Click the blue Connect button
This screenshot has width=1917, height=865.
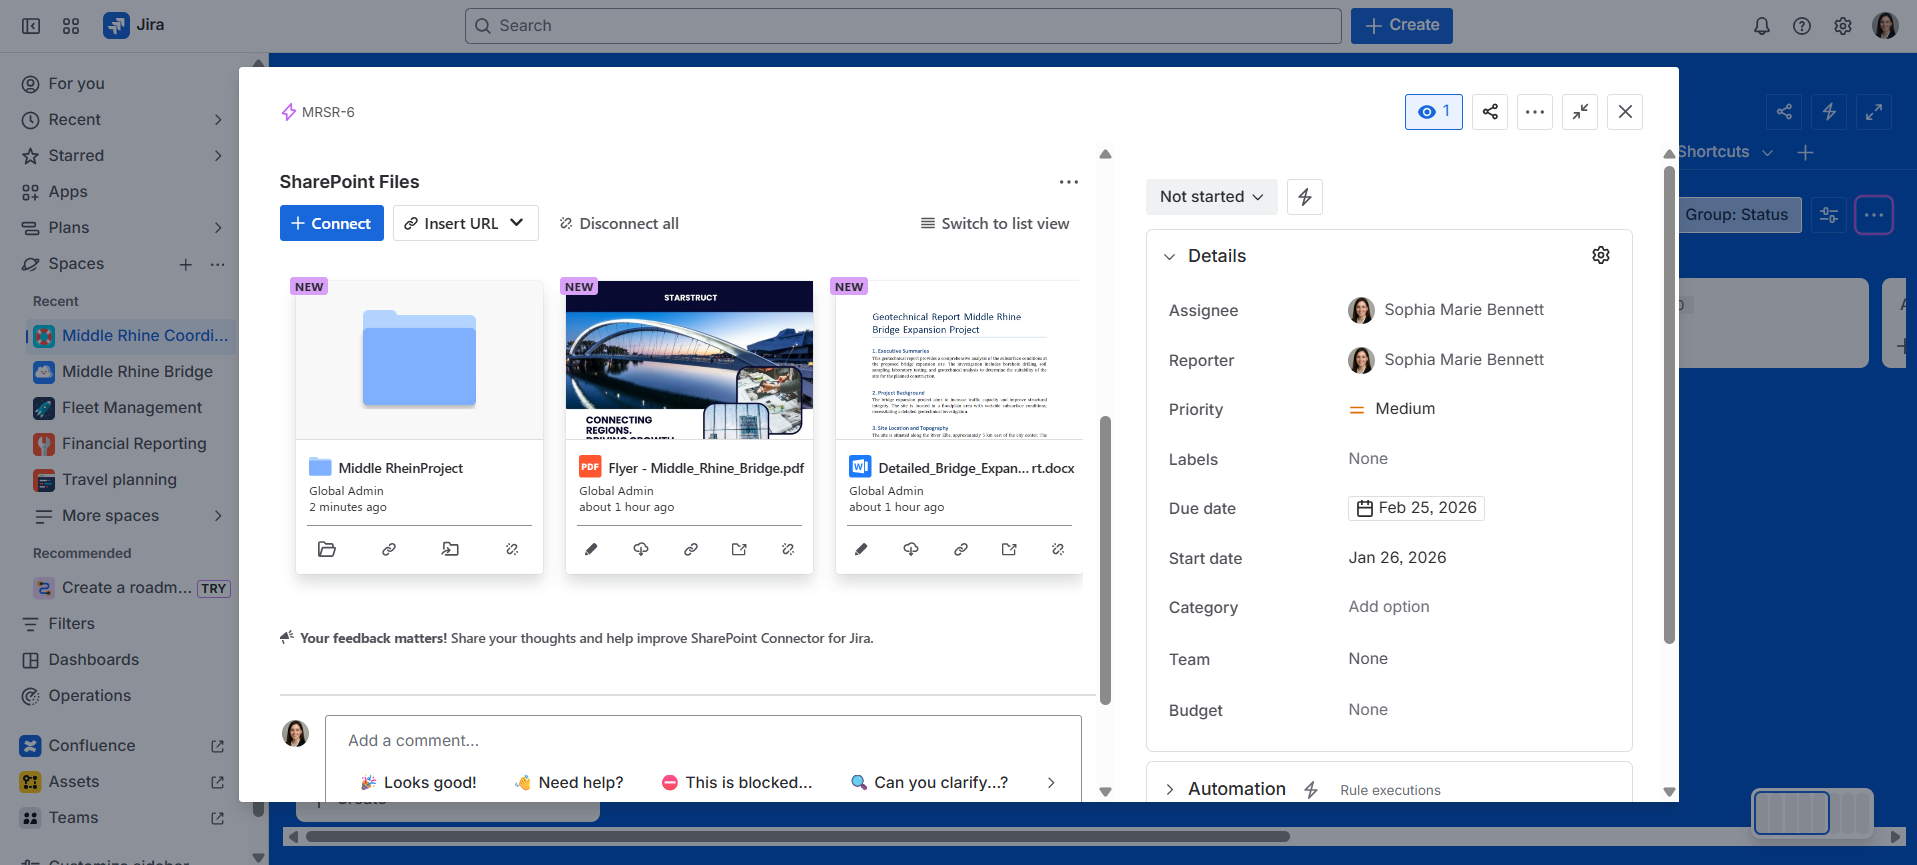pyautogui.click(x=331, y=224)
